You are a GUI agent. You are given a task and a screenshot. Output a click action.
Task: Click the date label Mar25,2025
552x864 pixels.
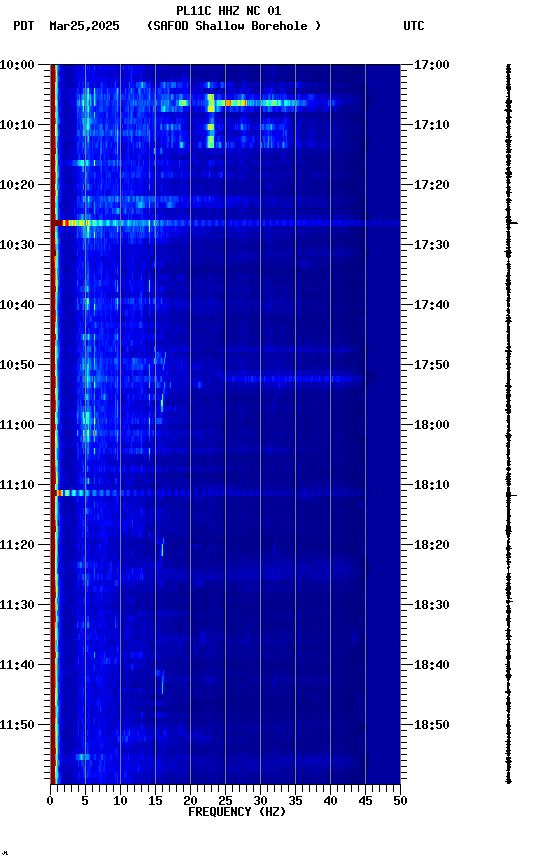(x=84, y=26)
